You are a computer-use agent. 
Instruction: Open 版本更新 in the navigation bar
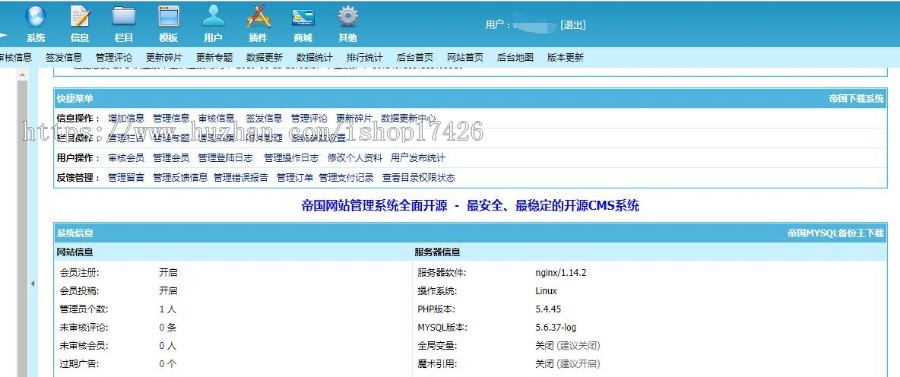point(565,57)
